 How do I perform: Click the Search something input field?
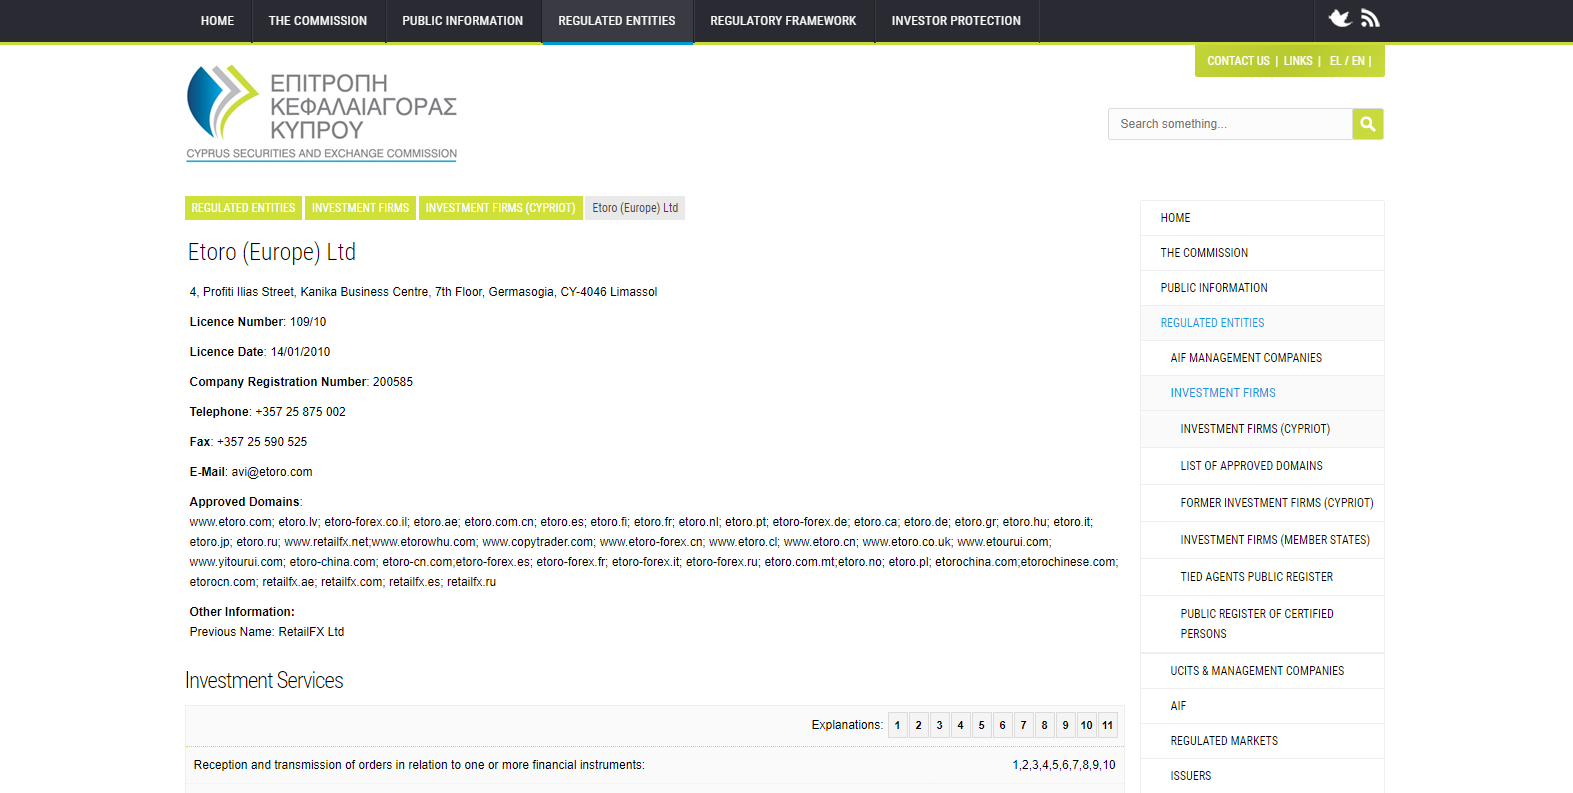pos(1230,124)
